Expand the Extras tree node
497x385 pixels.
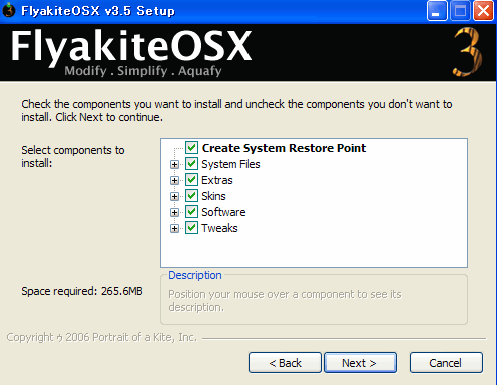coord(174,180)
